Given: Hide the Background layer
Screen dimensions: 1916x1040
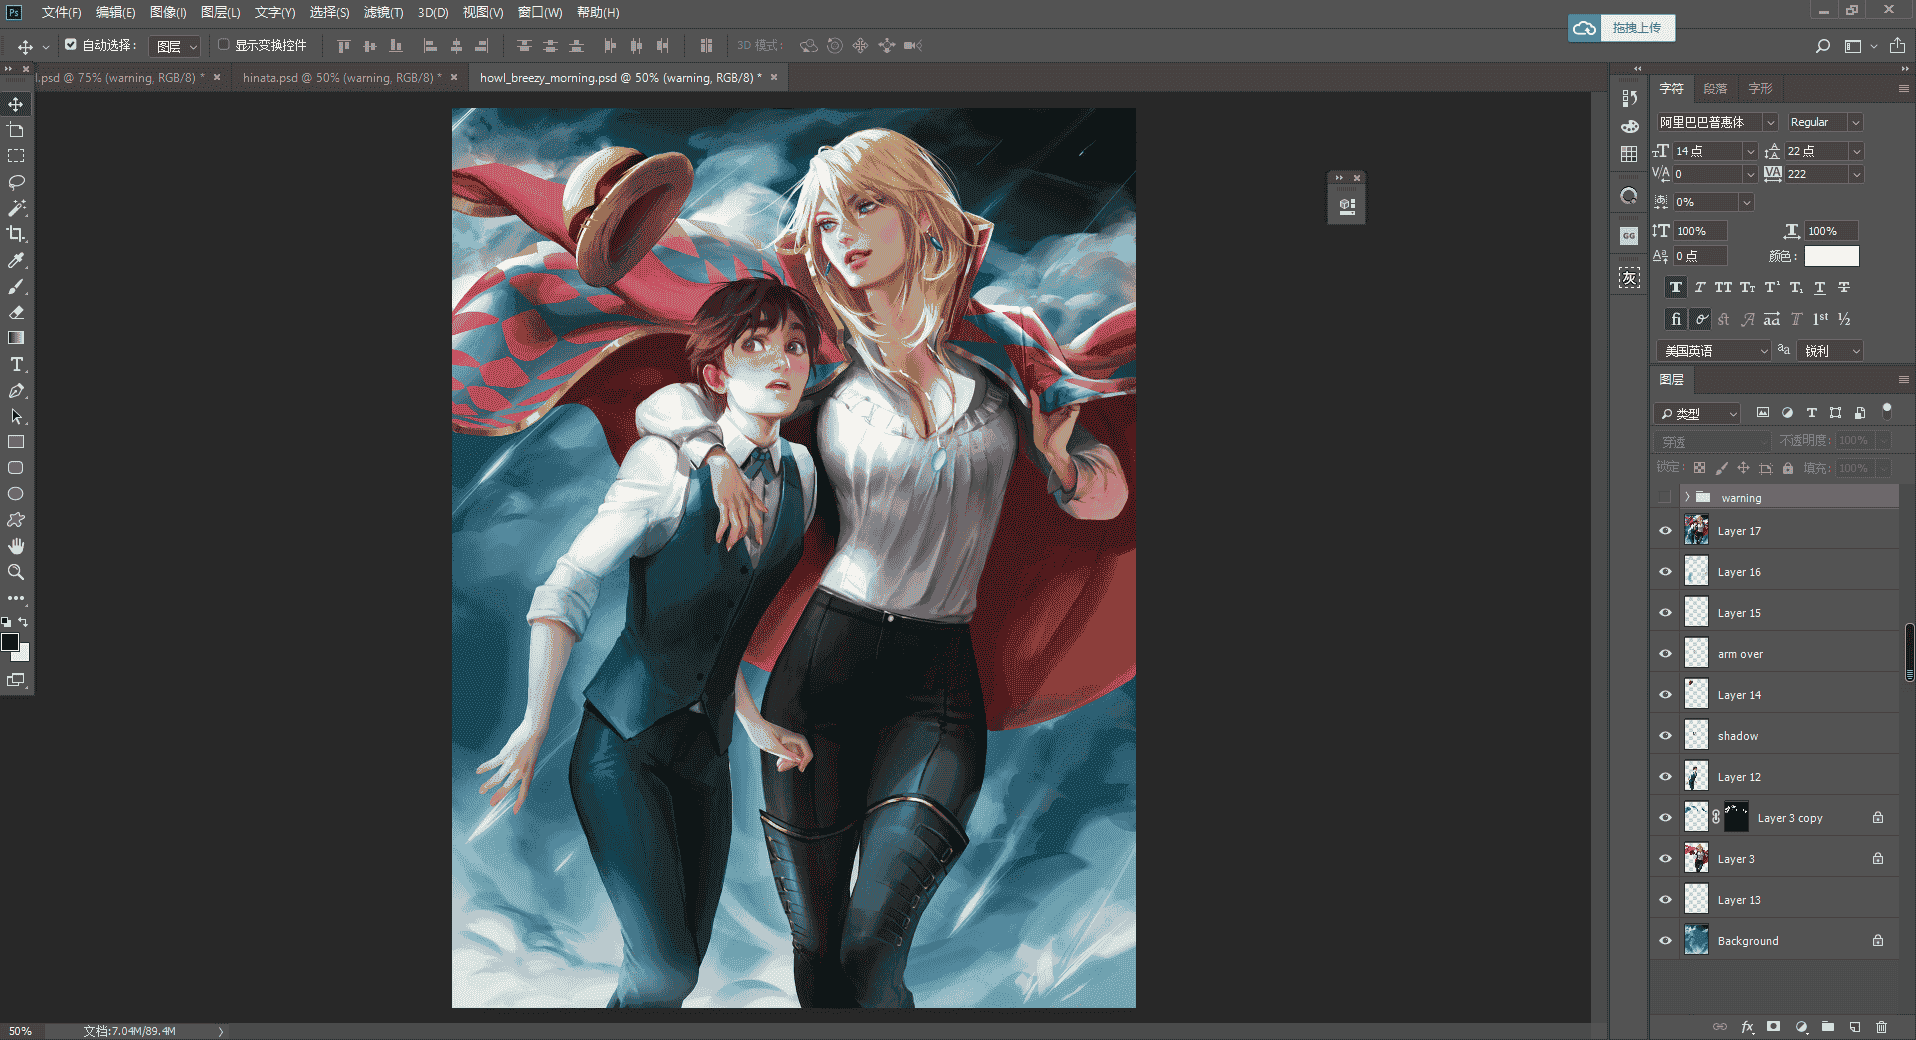Looking at the screenshot, I should tap(1665, 940).
